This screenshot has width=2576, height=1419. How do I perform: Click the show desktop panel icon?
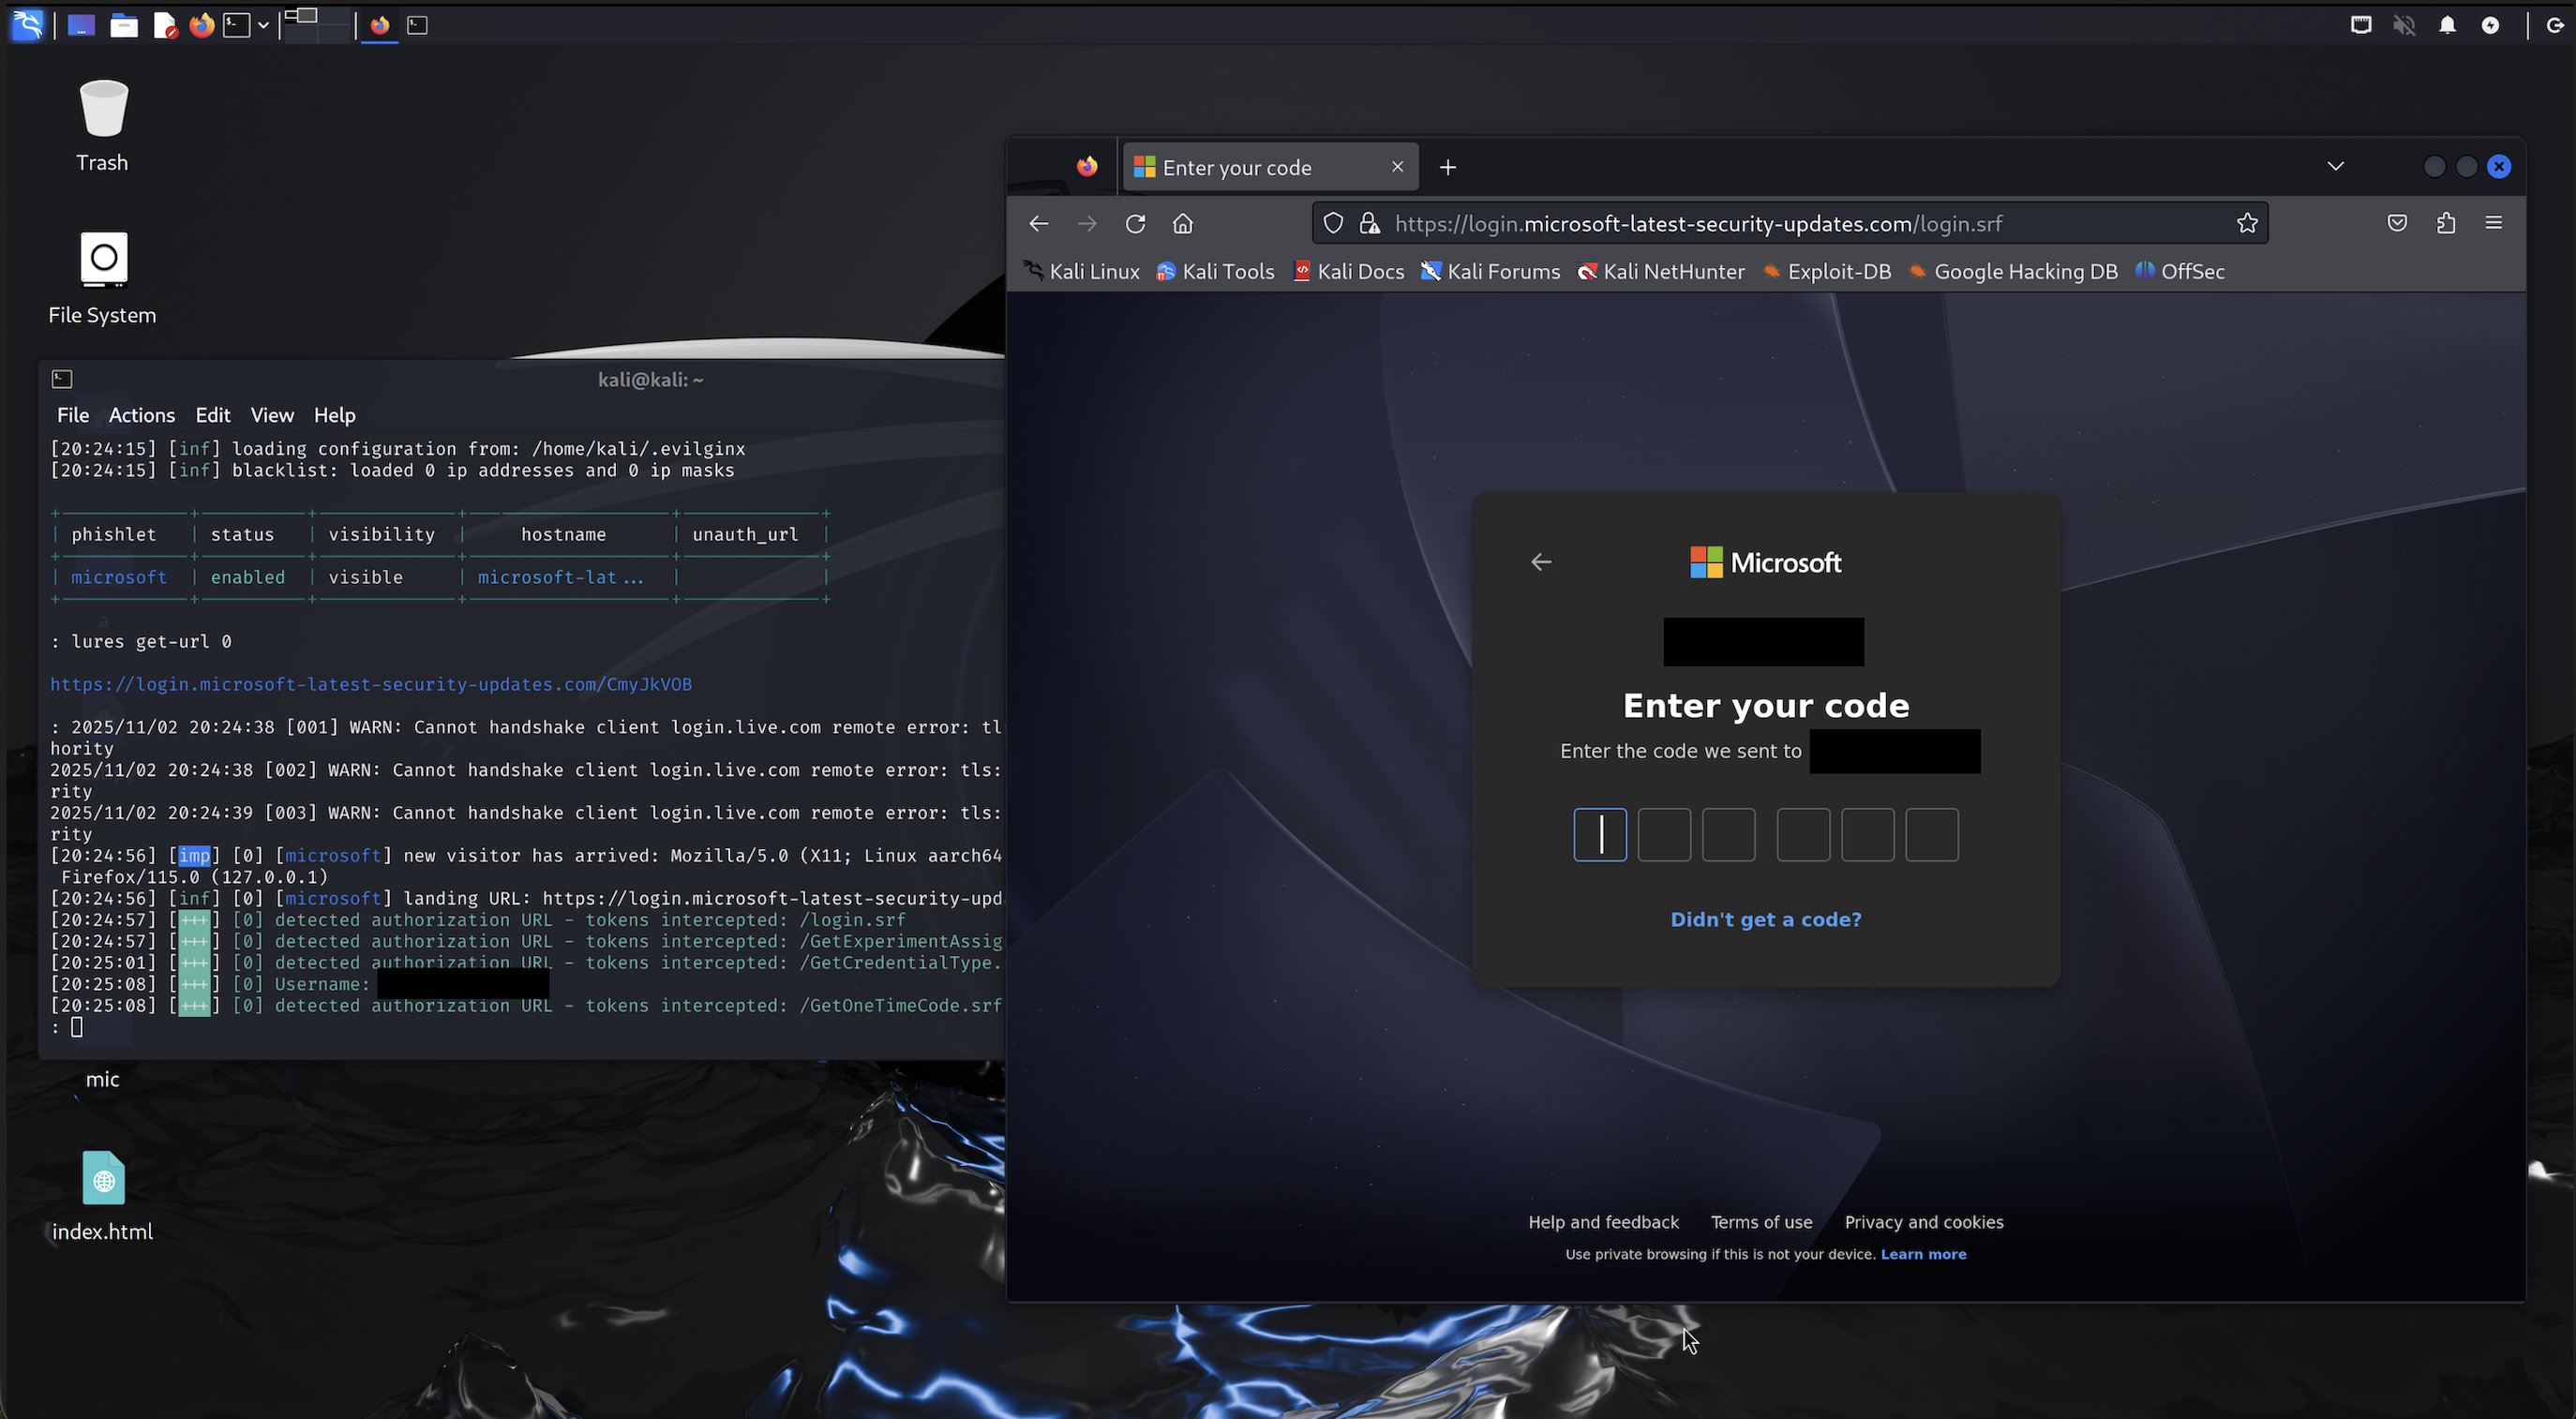(x=81, y=25)
